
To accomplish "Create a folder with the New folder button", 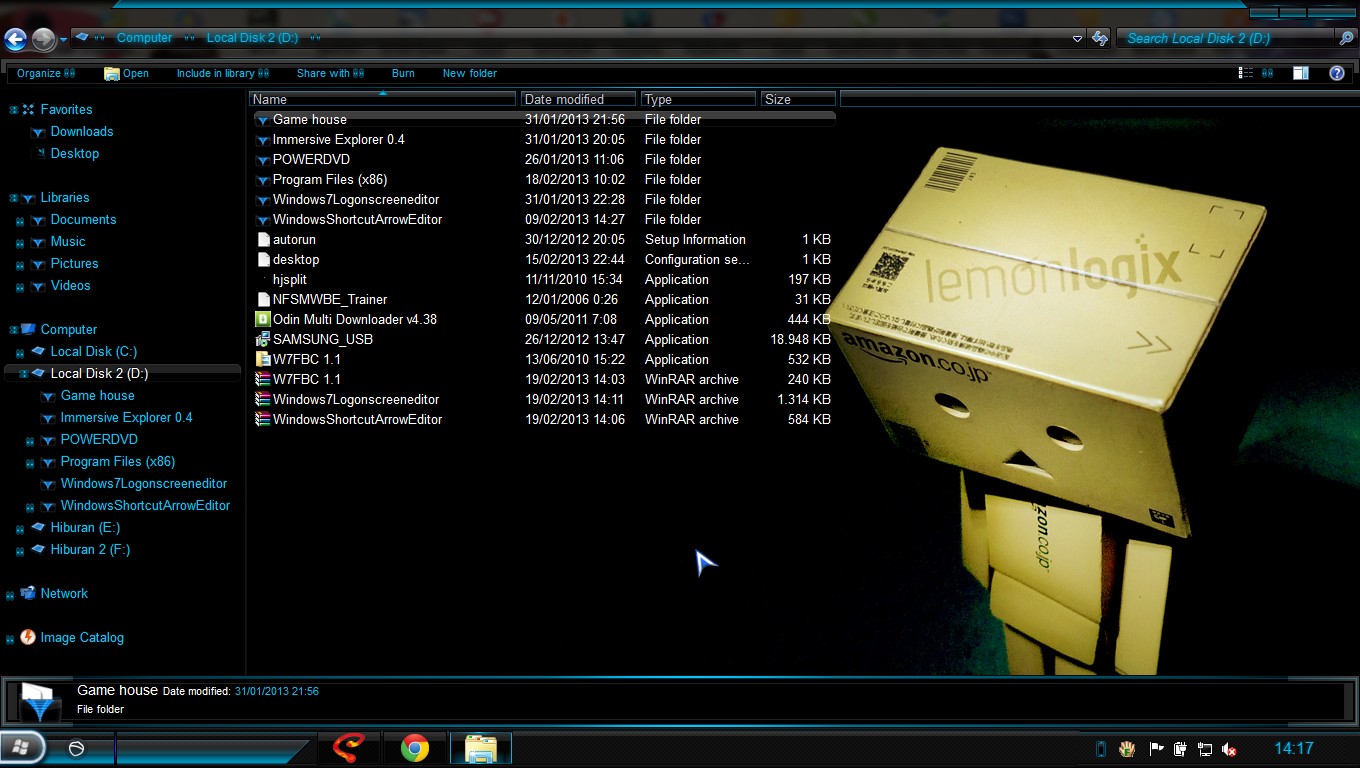I will pos(469,73).
